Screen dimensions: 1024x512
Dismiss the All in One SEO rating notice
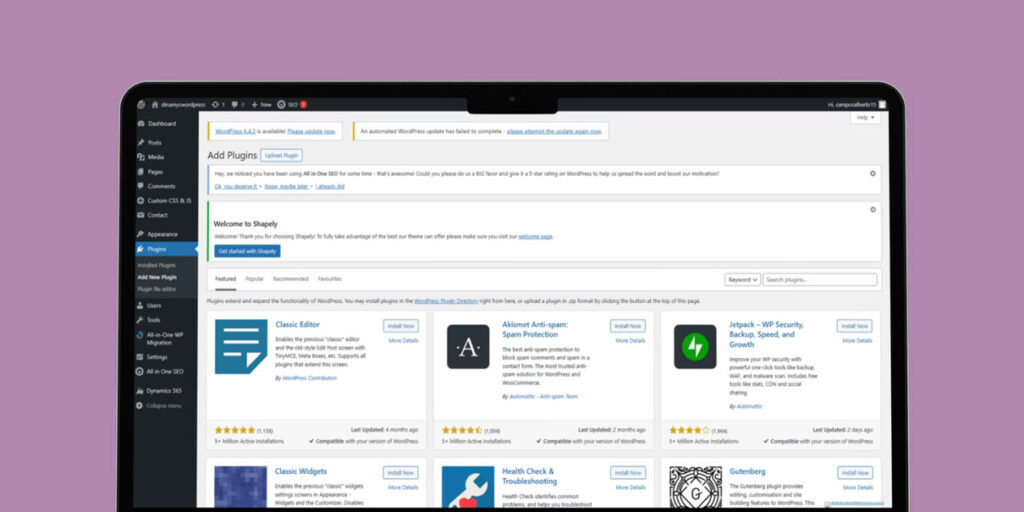pos(872,174)
